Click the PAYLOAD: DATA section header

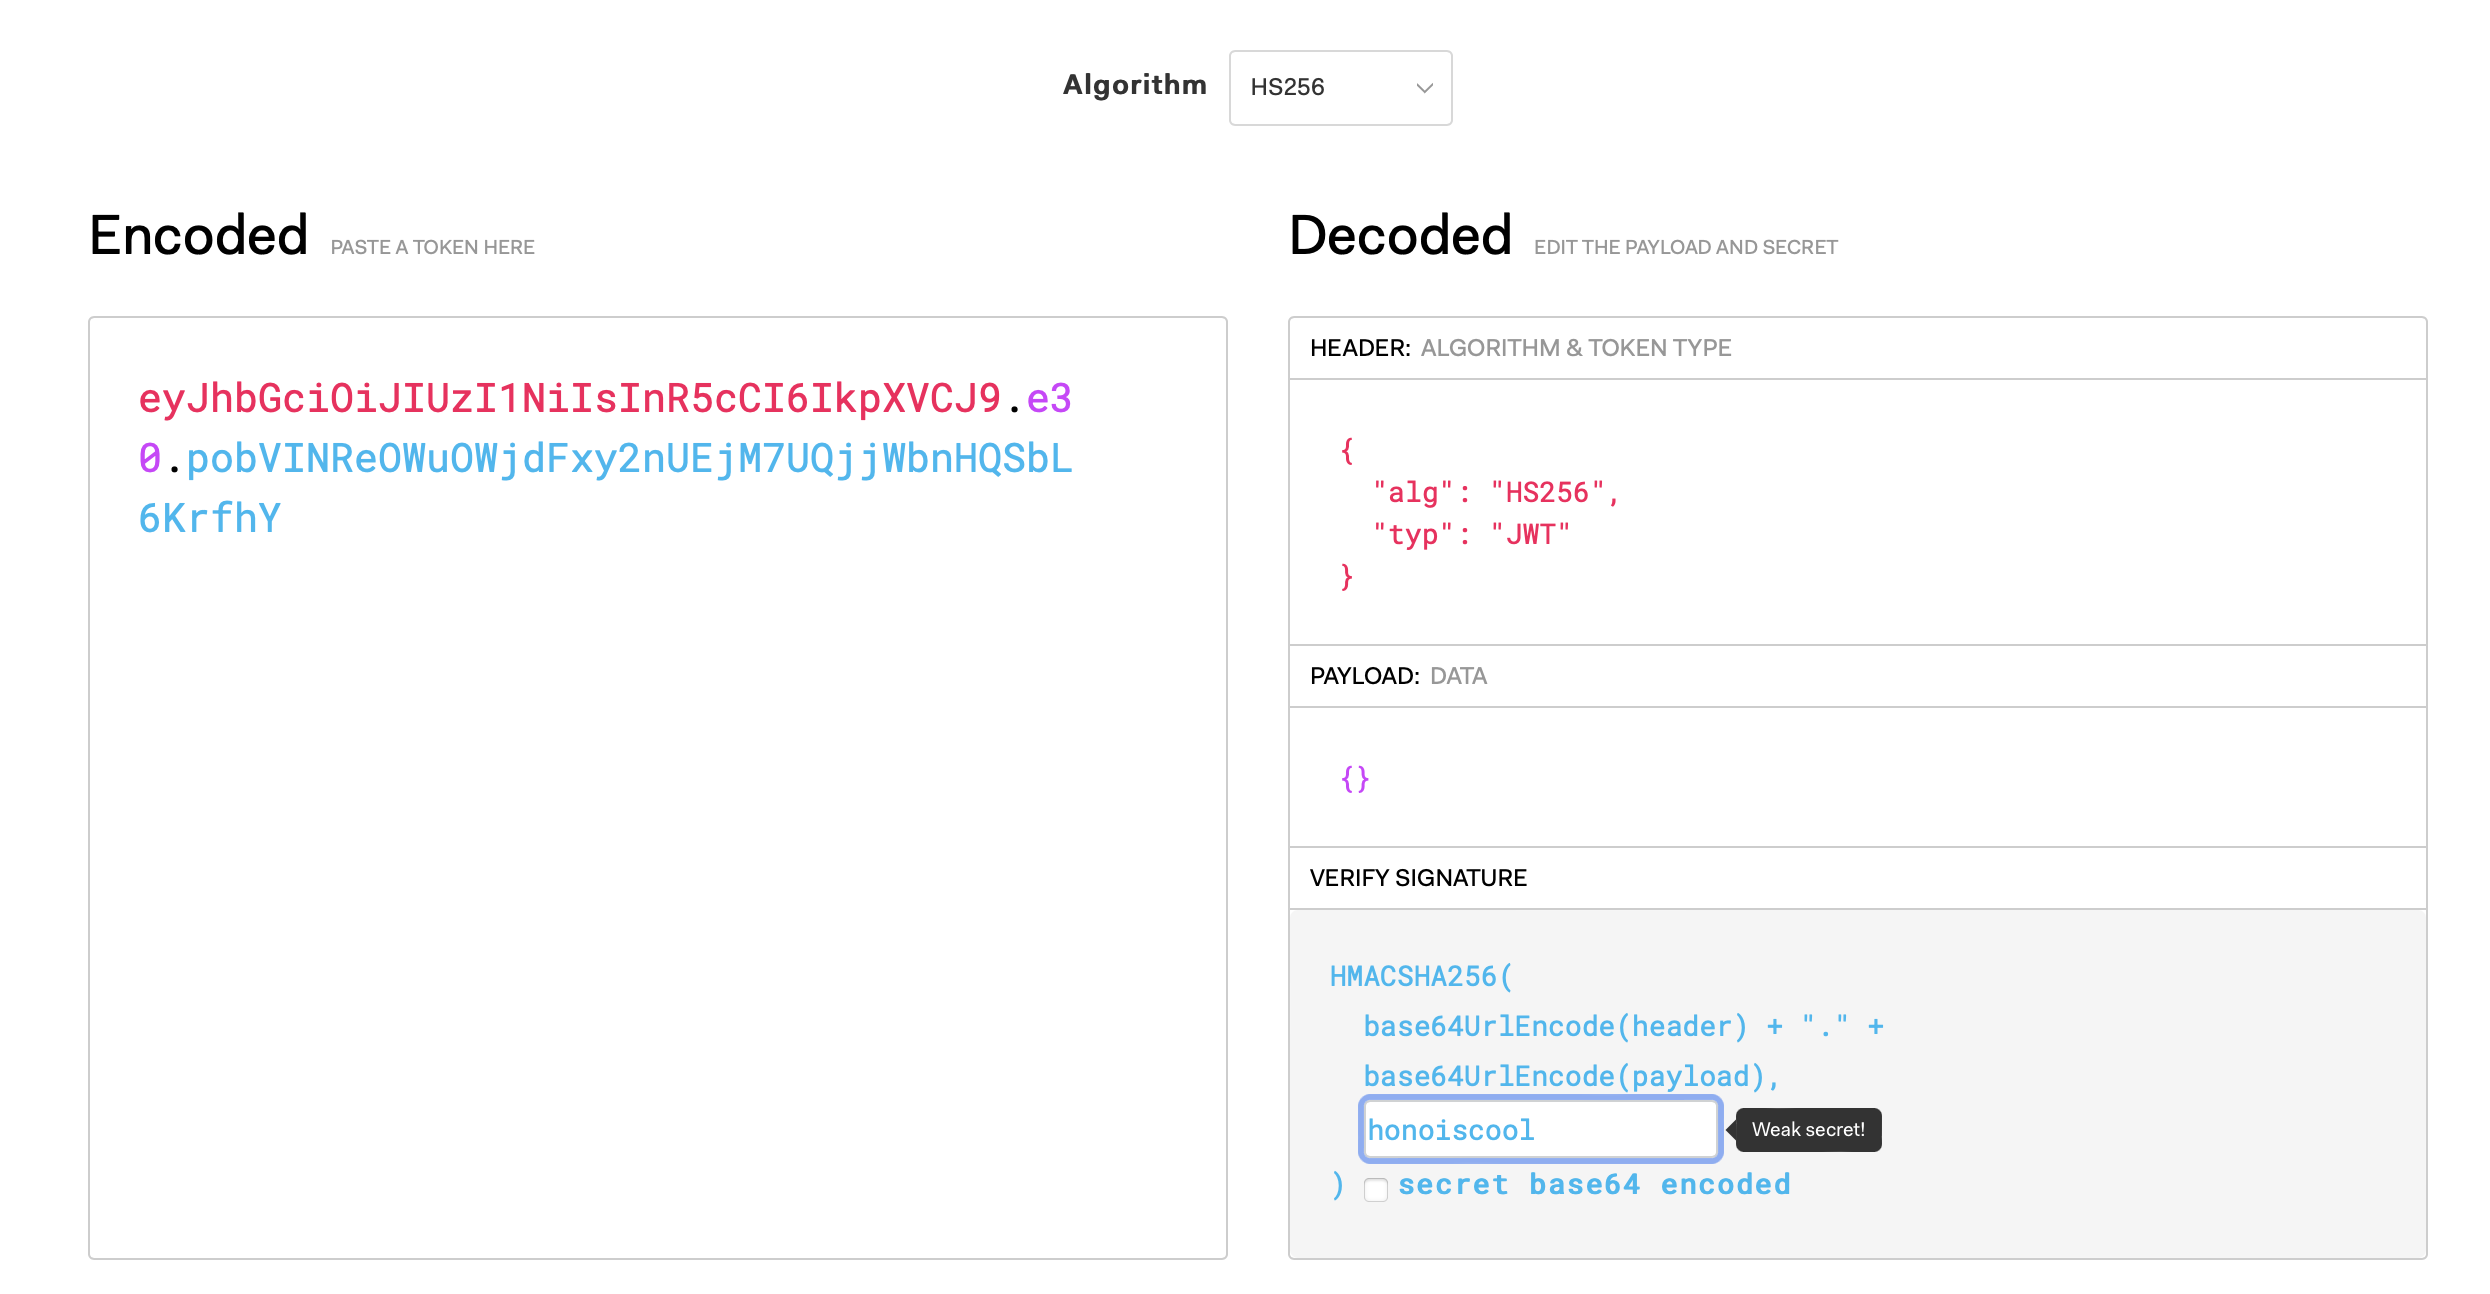pos(1397,676)
